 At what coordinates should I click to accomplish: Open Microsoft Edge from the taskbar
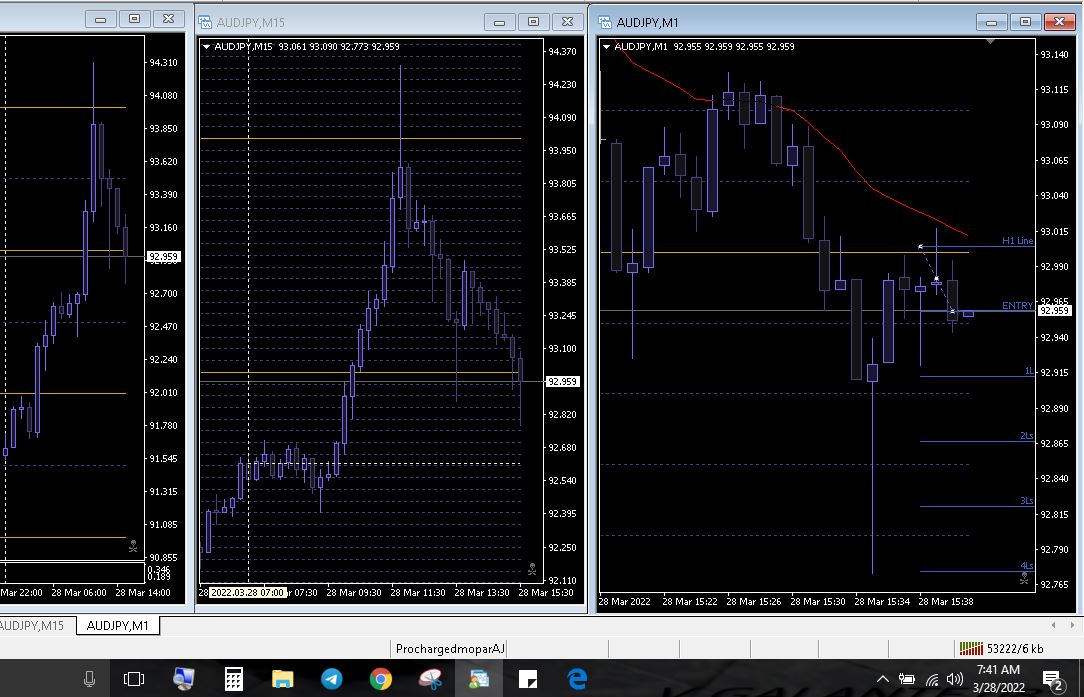[x=577, y=679]
